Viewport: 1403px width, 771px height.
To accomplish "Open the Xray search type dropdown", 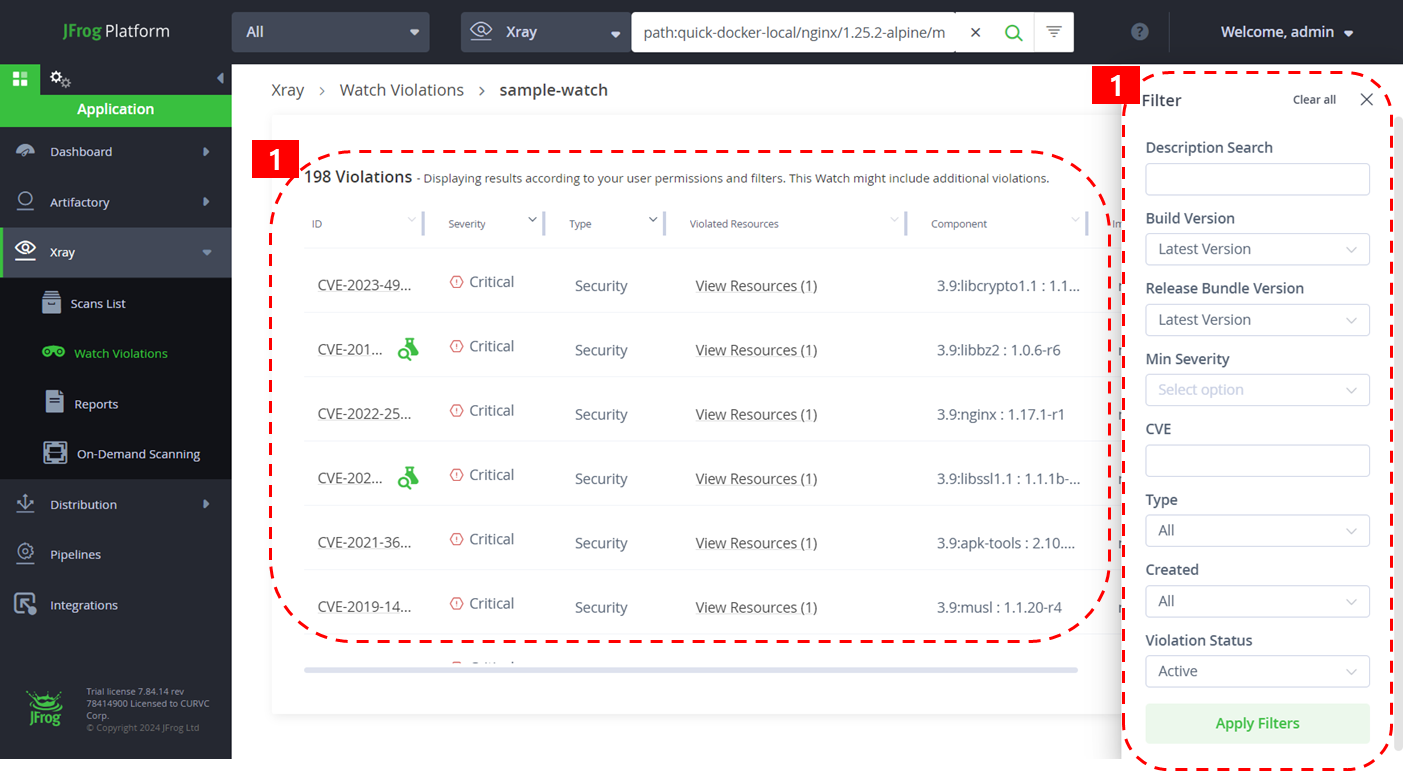I will (545, 32).
